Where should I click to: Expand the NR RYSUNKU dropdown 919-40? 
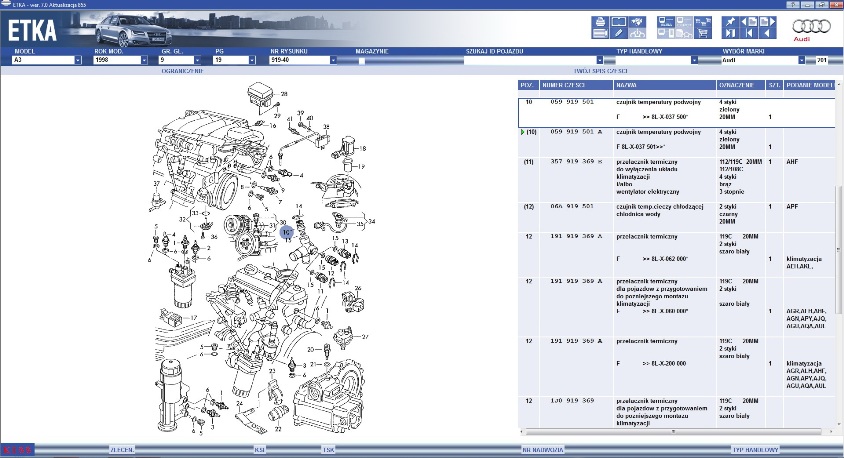click(x=333, y=60)
